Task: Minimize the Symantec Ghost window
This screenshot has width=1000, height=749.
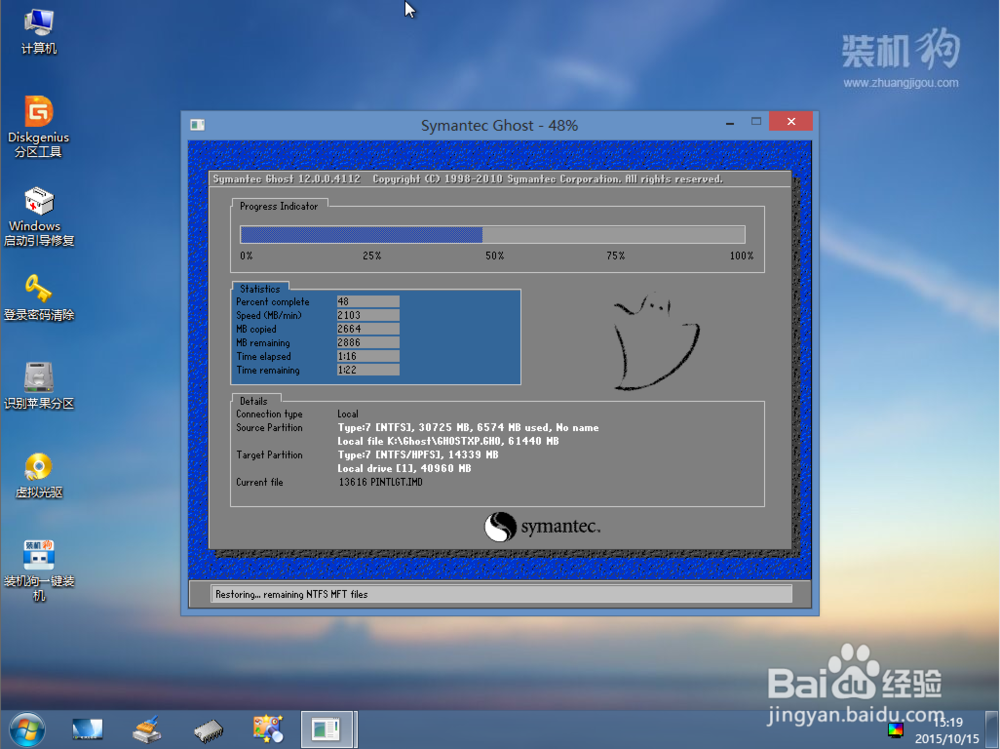Action: click(x=730, y=122)
